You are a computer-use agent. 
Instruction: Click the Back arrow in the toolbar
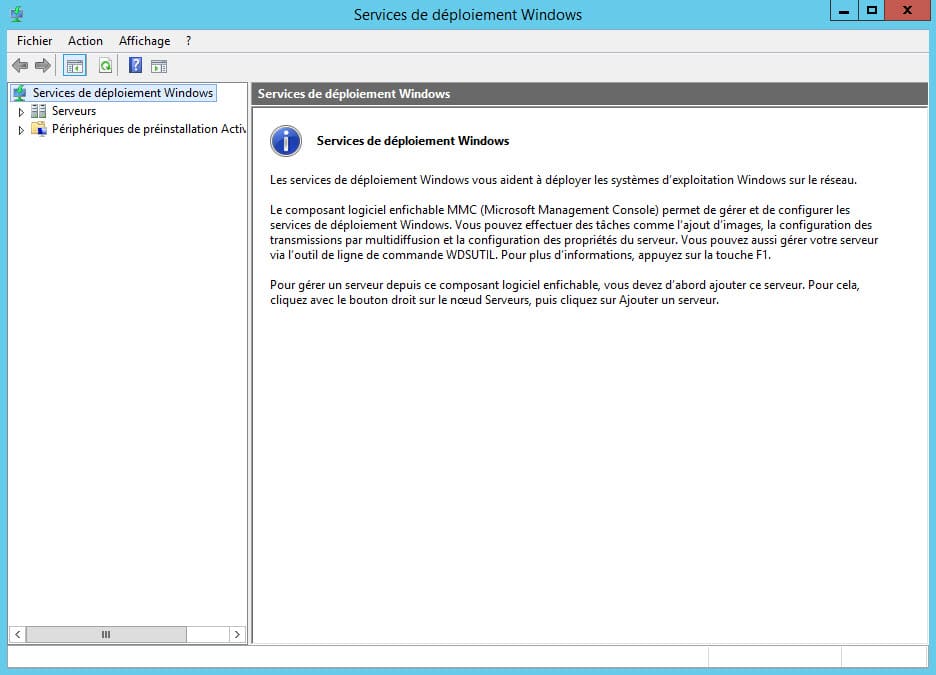click(x=20, y=66)
